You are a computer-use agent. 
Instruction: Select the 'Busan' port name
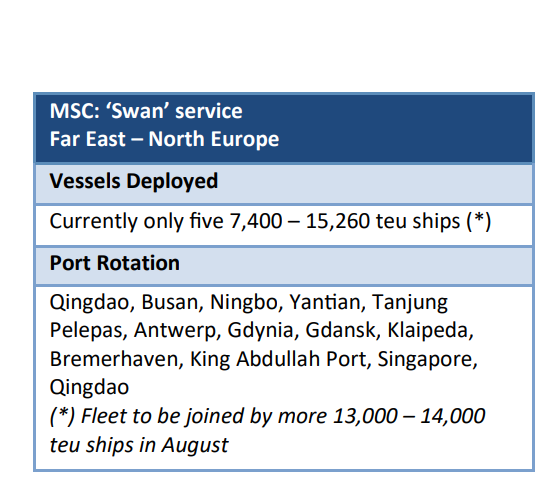tap(172, 302)
